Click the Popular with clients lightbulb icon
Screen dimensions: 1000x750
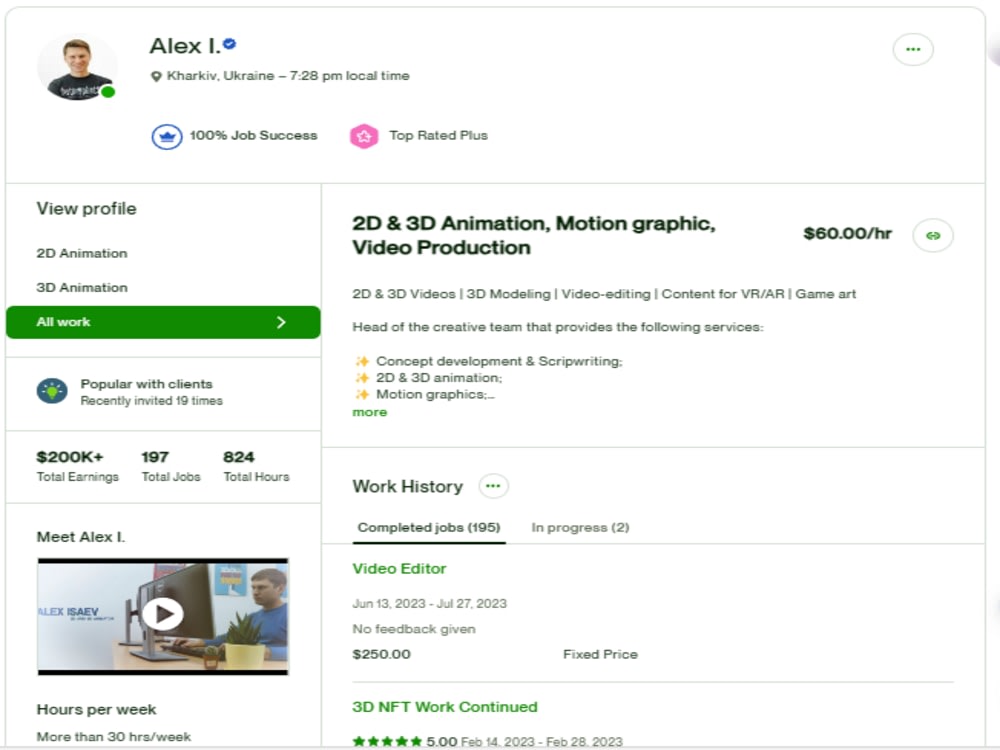tap(47, 389)
